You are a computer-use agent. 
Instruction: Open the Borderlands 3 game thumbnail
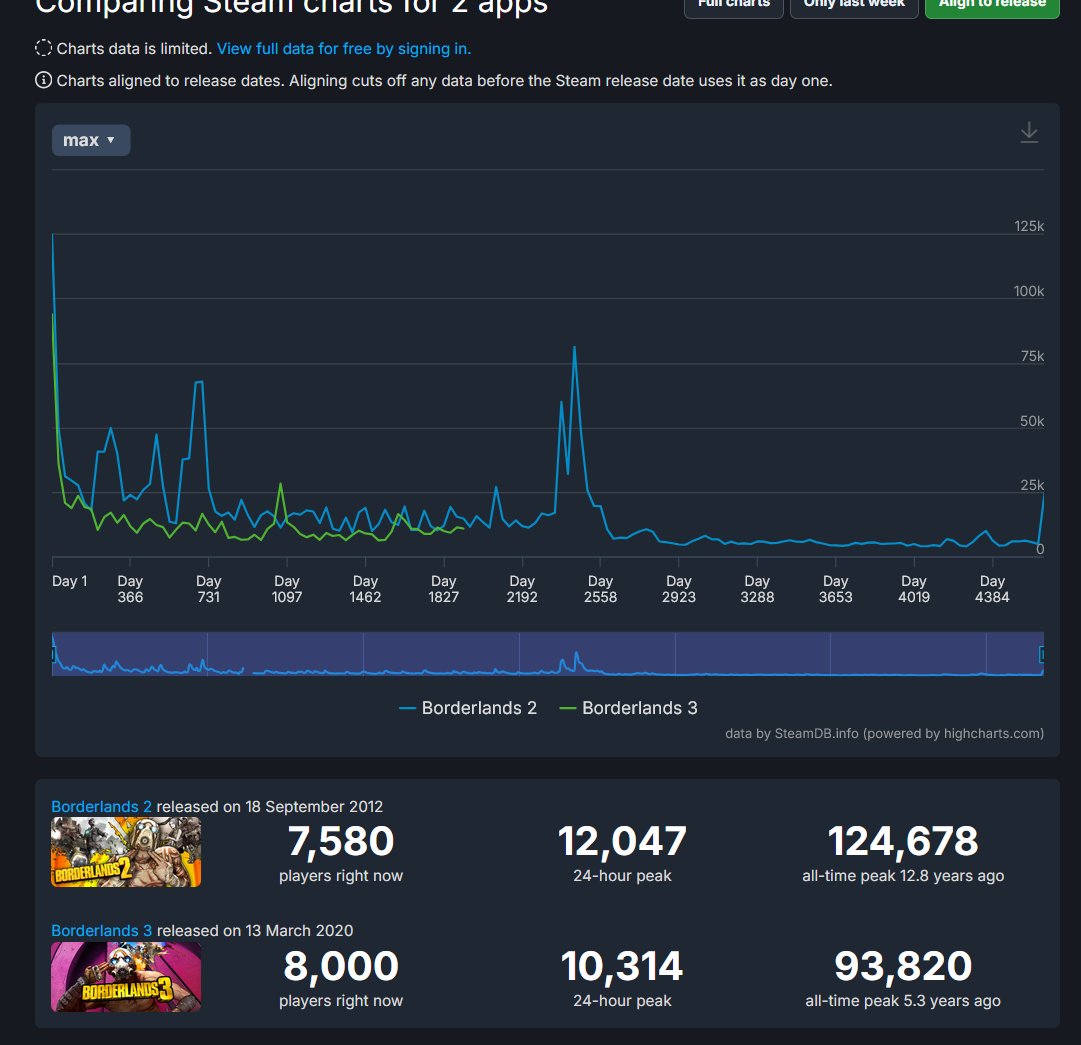pyautogui.click(x=126, y=977)
